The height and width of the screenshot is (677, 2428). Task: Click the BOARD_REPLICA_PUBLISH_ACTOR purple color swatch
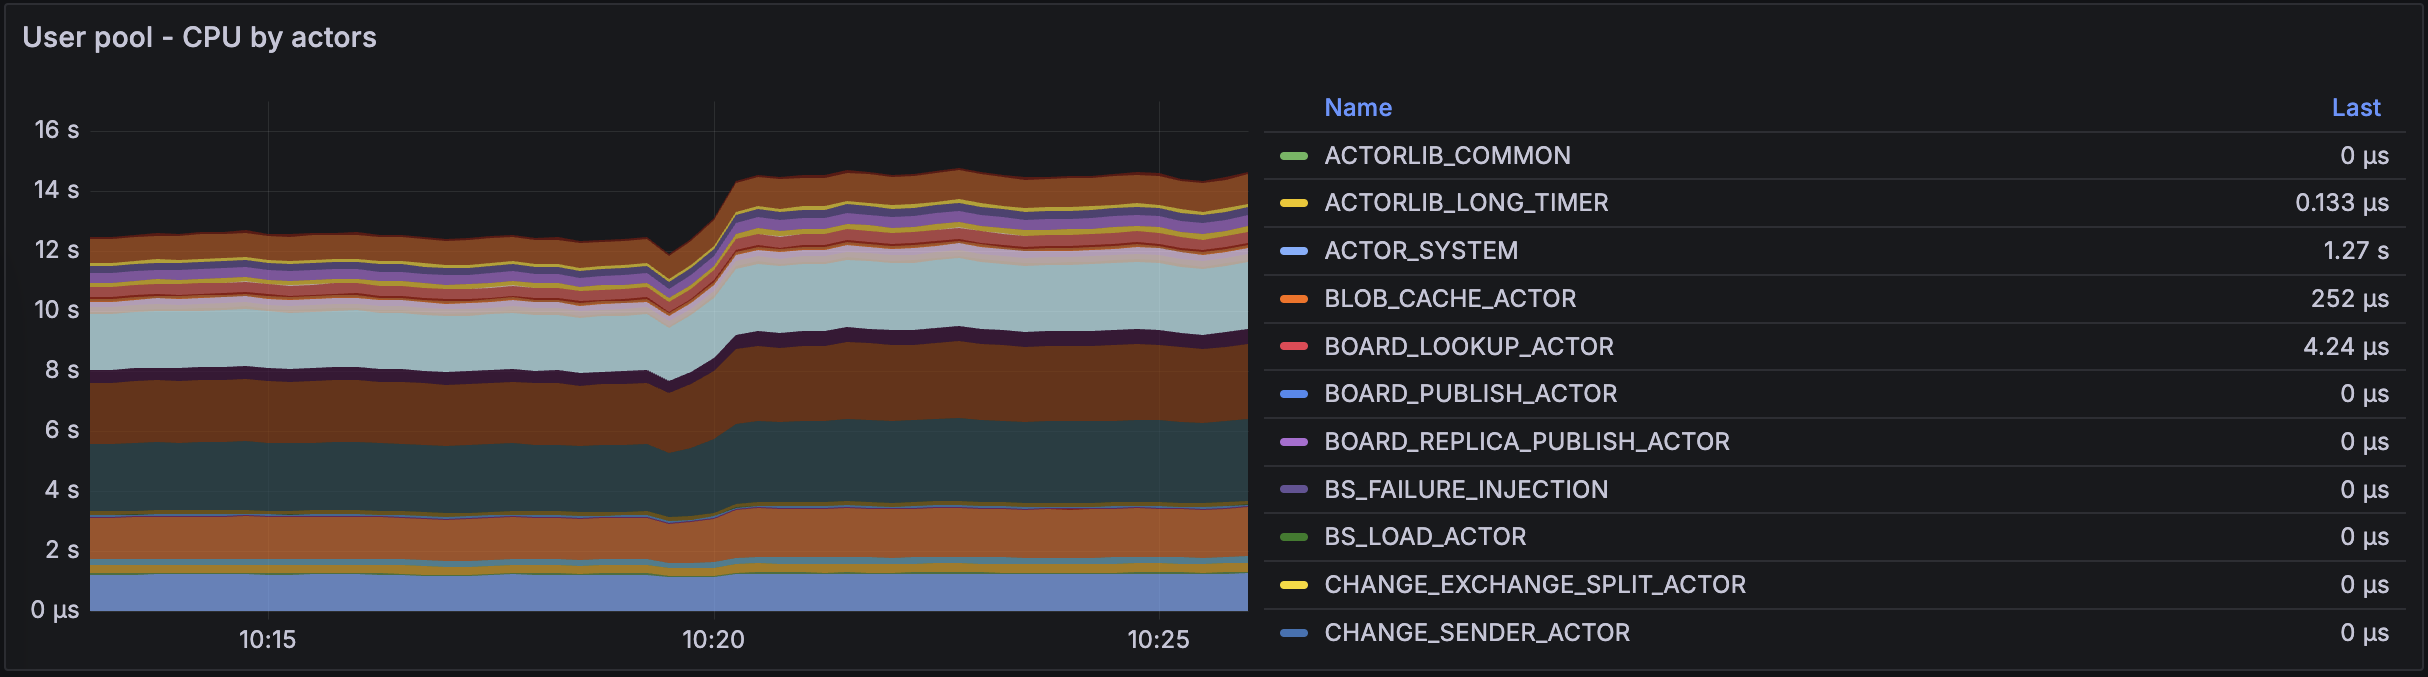pos(1293,442)
